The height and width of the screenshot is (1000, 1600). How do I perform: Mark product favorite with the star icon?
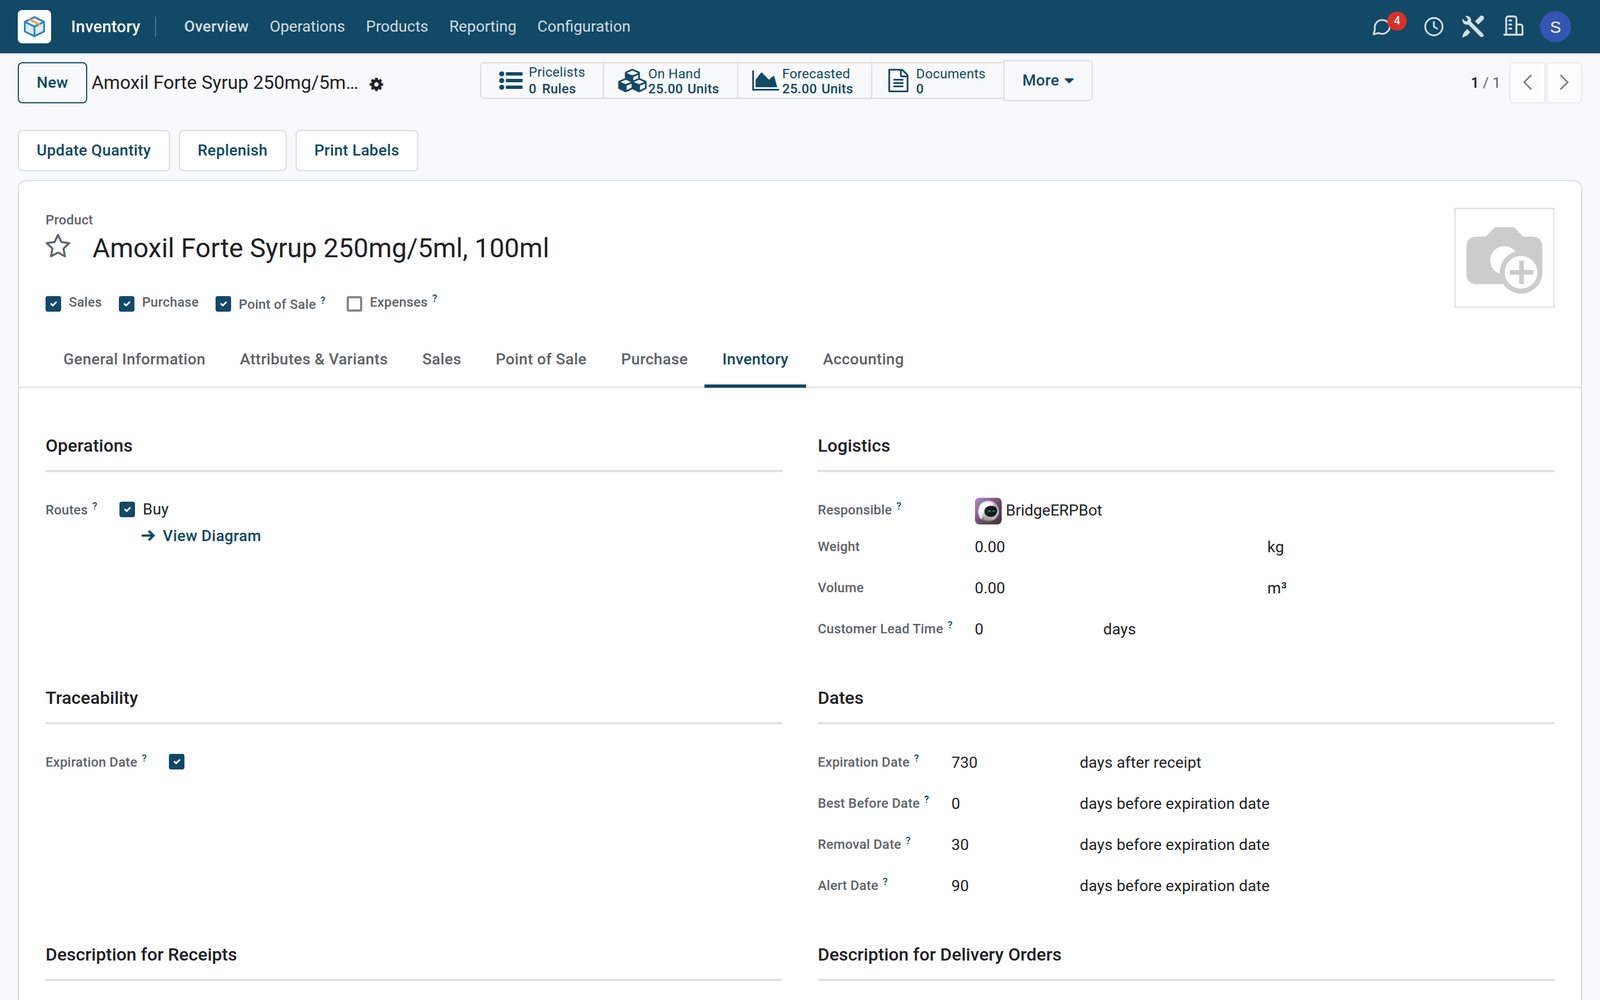[x=58, y=247]
